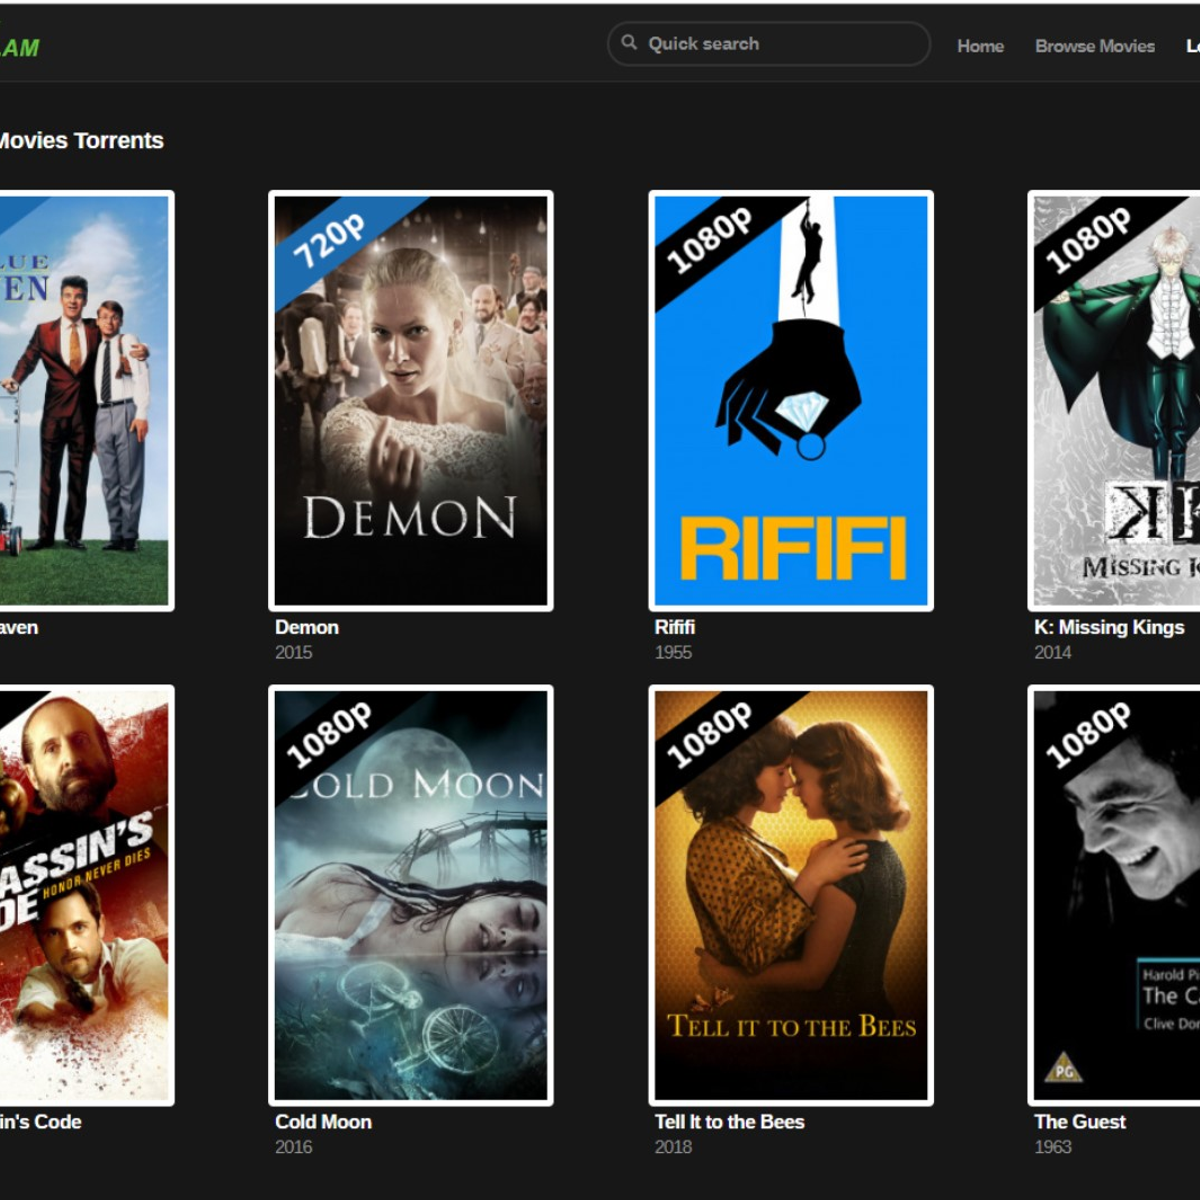Open the Browse Movies menu item

pos(1095,46)
